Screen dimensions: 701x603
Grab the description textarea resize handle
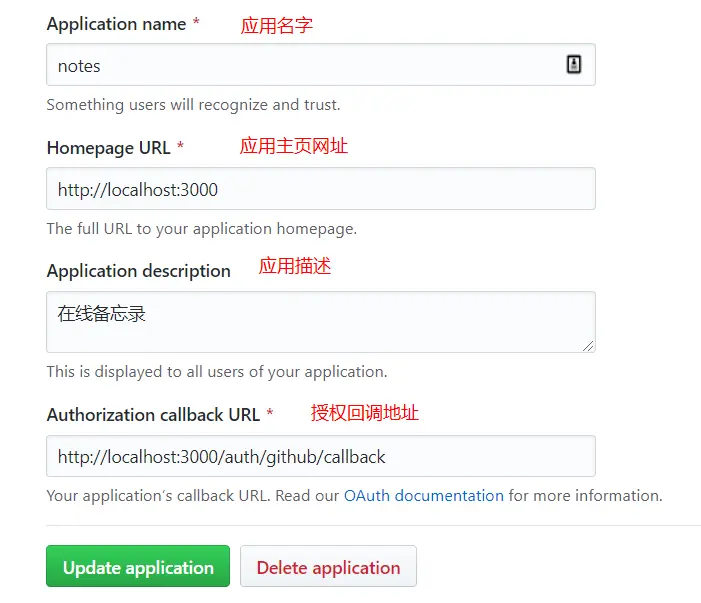point(588,346)
